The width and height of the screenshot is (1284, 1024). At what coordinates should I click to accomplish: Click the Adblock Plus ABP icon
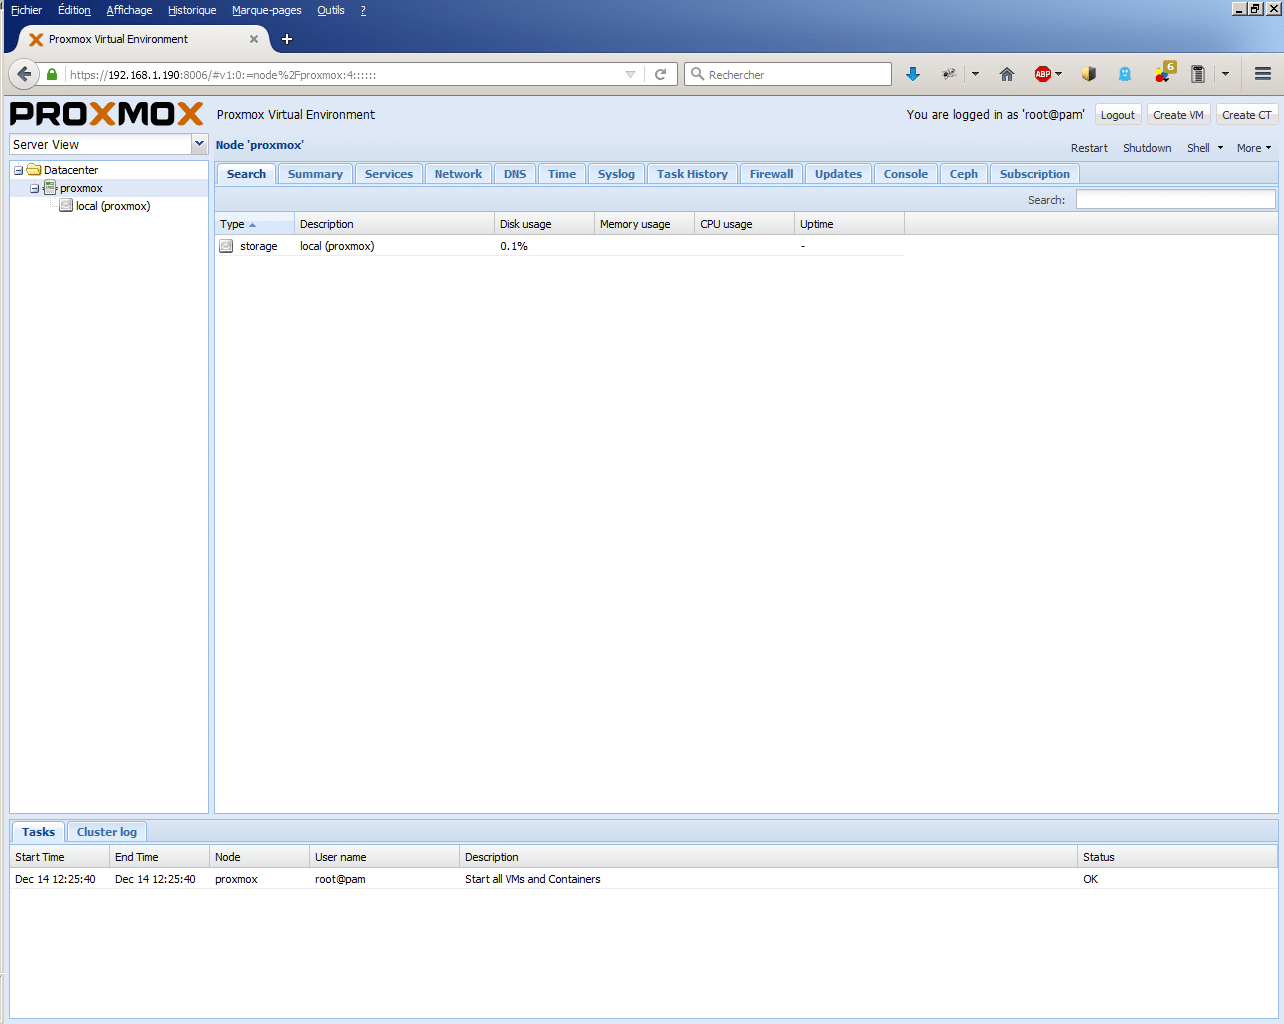coord(1042,74)
